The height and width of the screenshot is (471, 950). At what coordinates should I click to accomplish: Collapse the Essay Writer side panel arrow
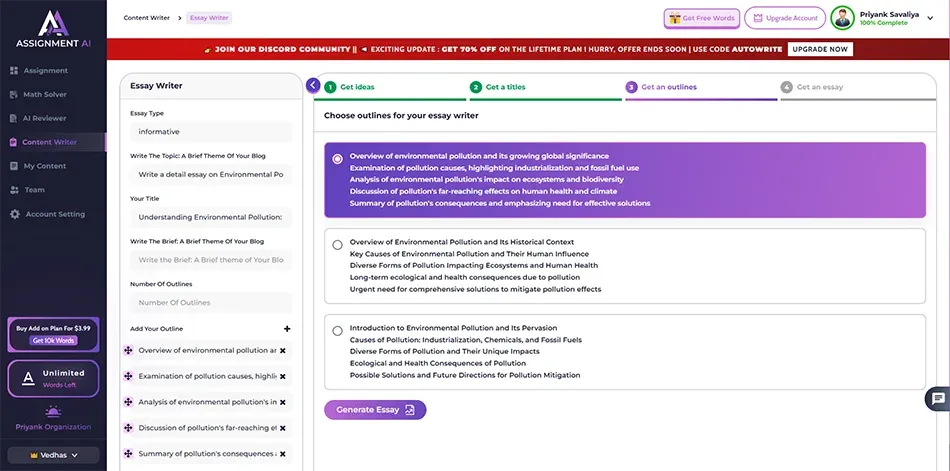[313, 86]
